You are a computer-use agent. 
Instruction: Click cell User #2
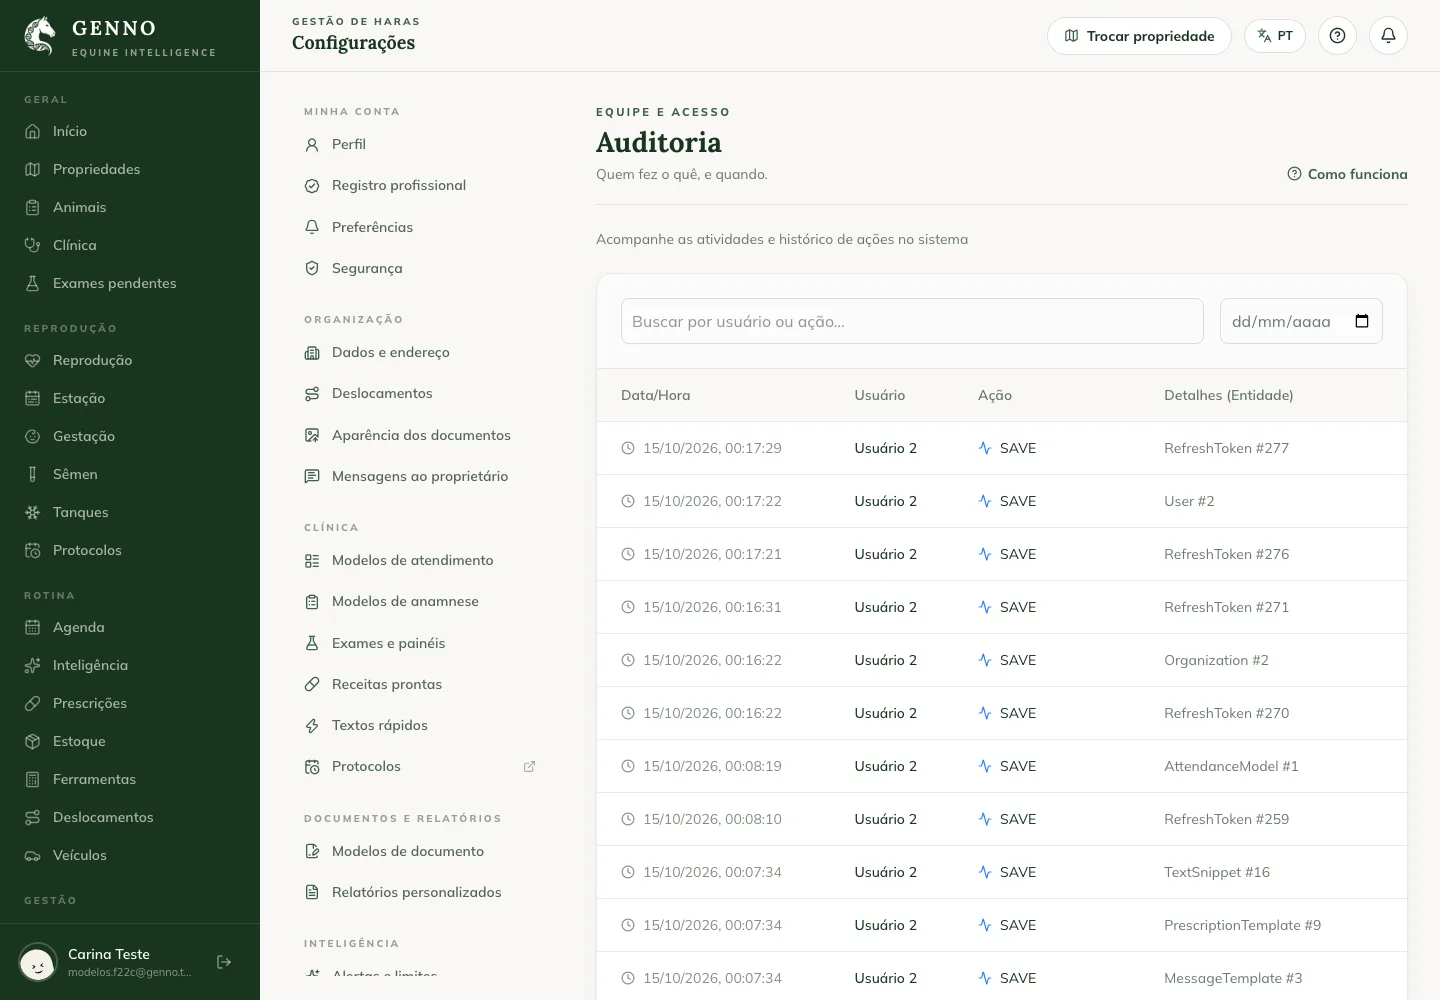(x=1189, y=501)
